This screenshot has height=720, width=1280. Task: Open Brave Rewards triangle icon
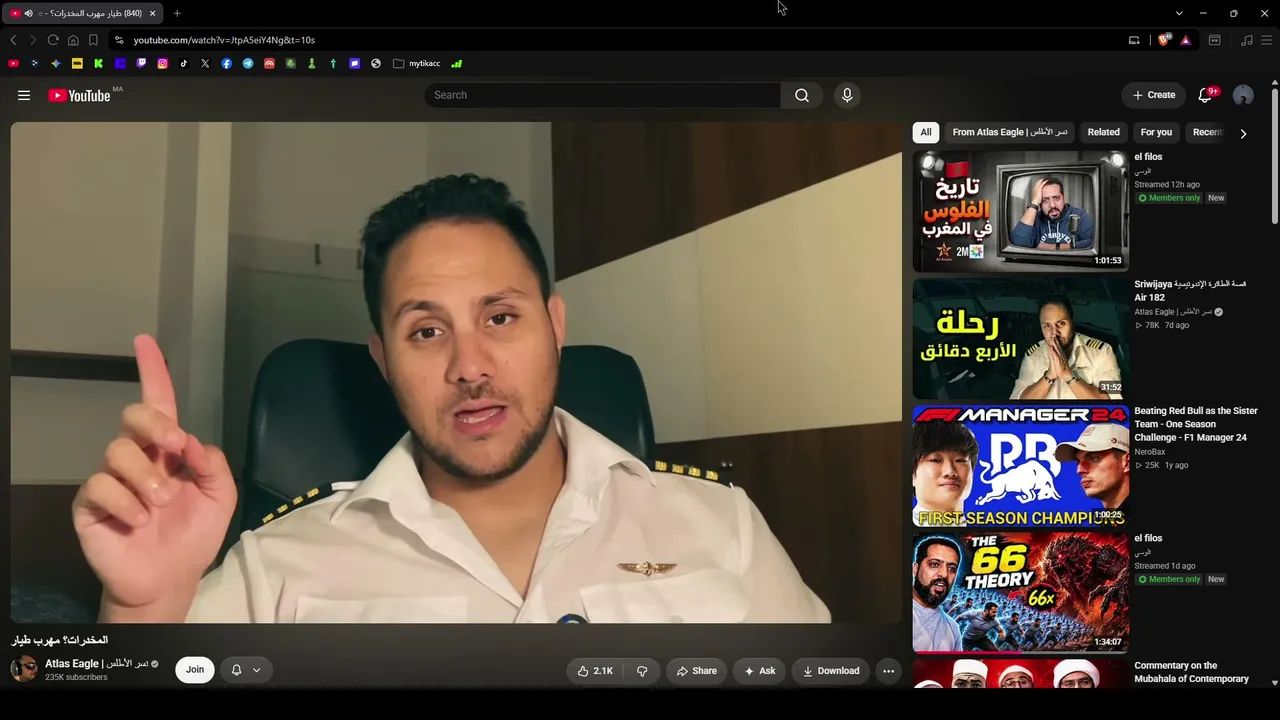coord(1186,40)
